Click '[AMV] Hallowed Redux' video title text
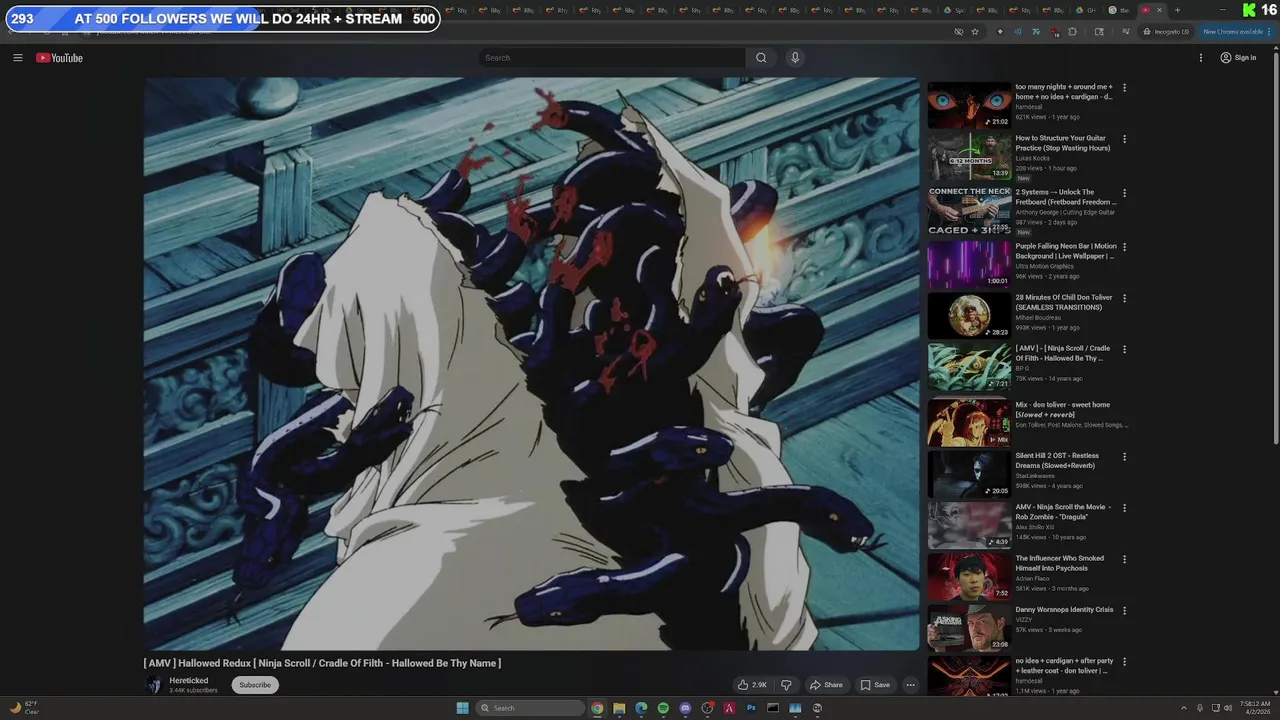The image size is (1280, 720). pyautogui.click(x=322, y=663)
